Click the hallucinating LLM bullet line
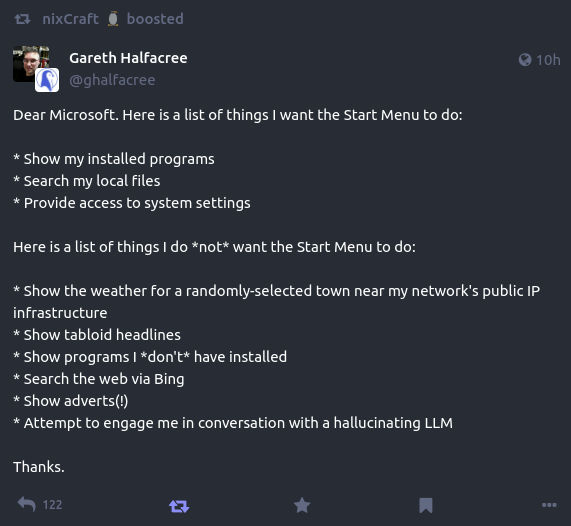This screenshot has width=571, height=526. [233, 423]
